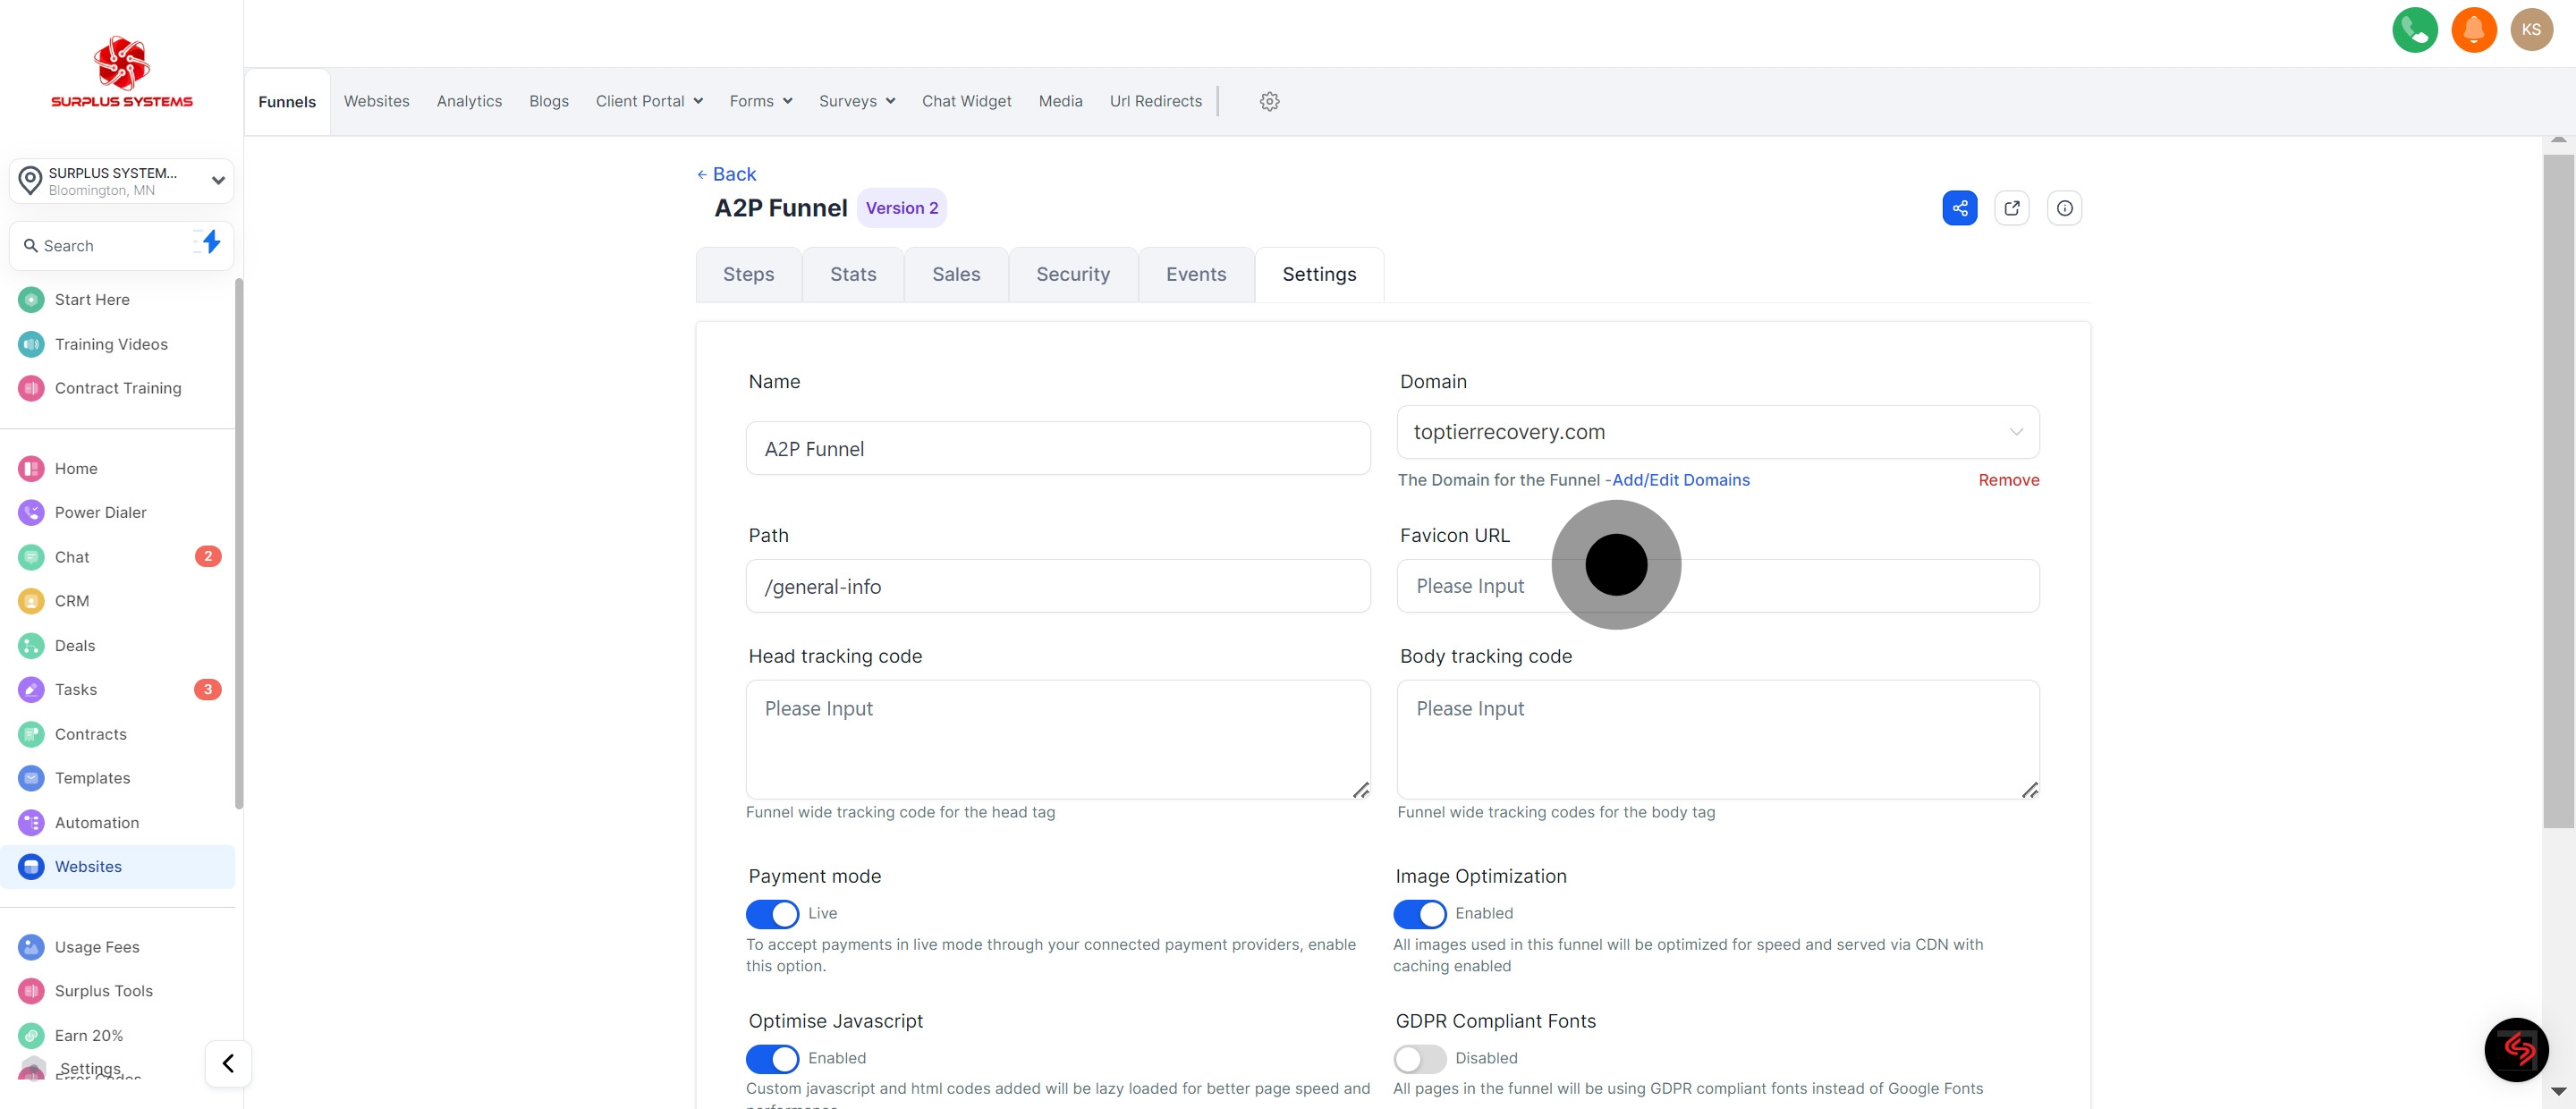Disable the Image Optimization toggle
The height and width of the screenshot is (1109, 2576).
(1419, 914)
